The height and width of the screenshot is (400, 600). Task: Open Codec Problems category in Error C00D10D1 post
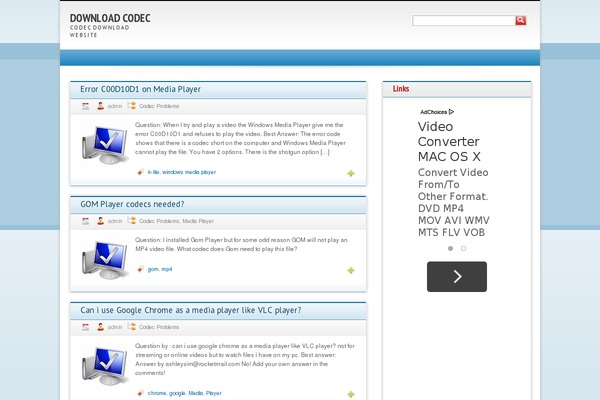[x=159, y=106]
